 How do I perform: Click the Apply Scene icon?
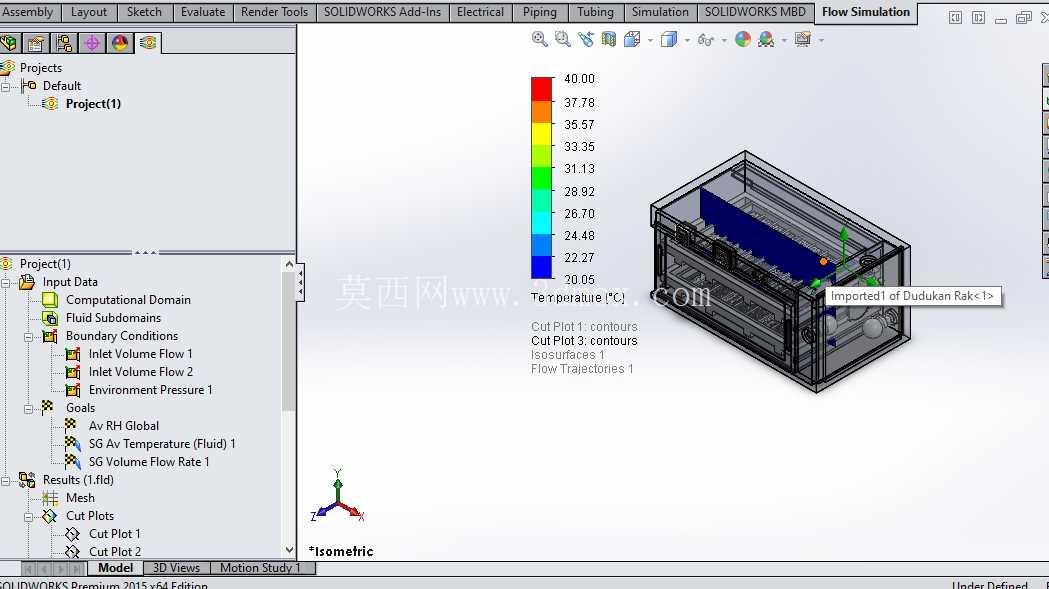(x=766, y=39)
